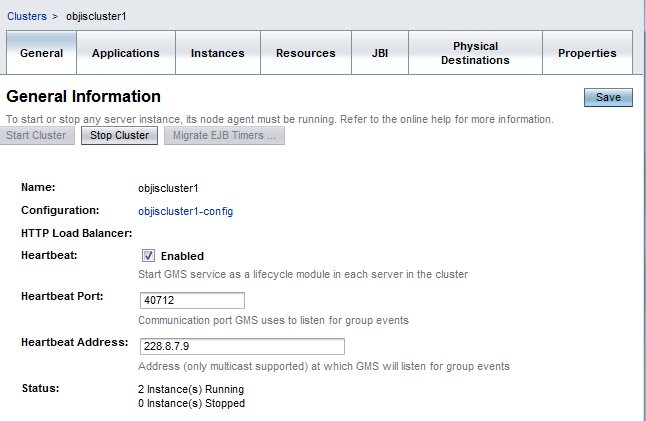646x421 pixels.
Task: Click the Enabled label beside Heartbeat checkbox
Action: tap(182, 256)
